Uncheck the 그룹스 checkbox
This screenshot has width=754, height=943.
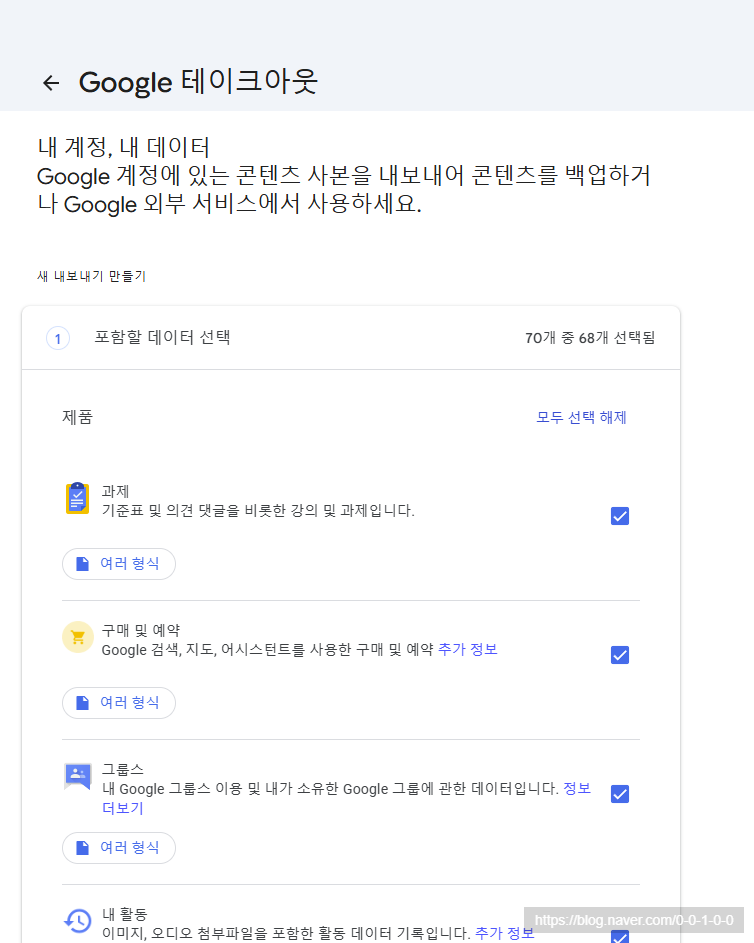(x=619, y=794)
